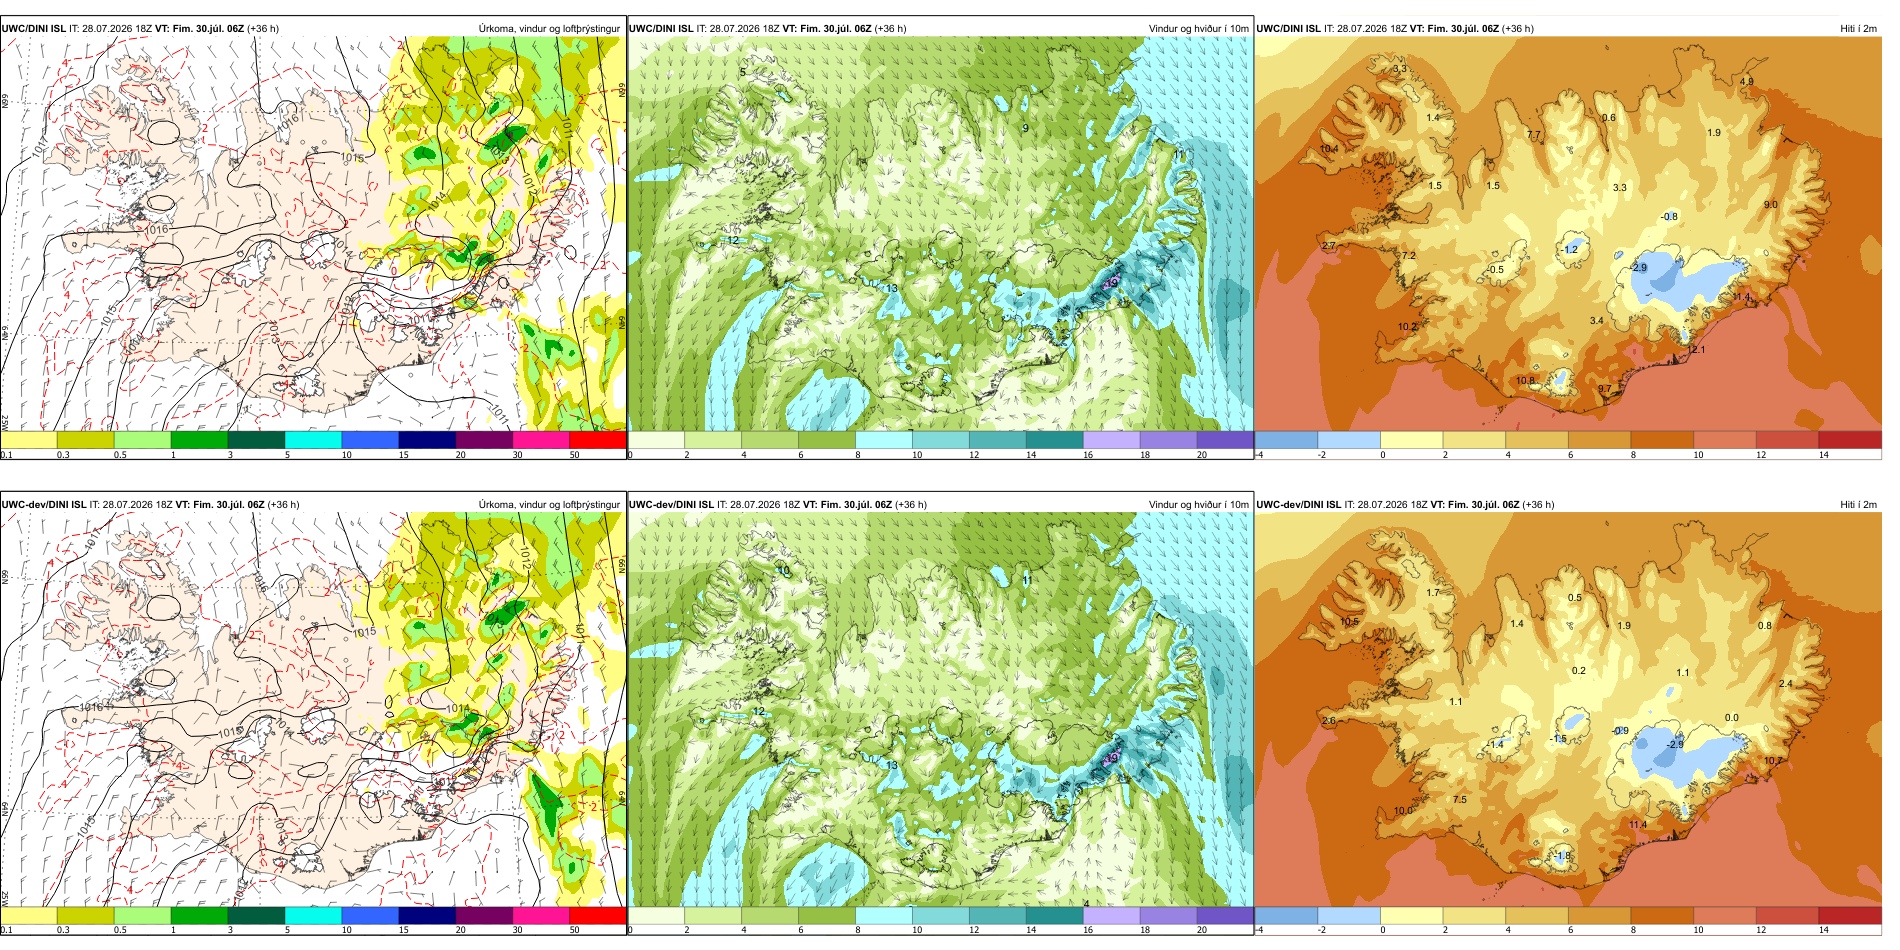Open the top UWC 10m wind and gust map
Image resolution: width=1900 pixels, height=950 pixels.
940,234
